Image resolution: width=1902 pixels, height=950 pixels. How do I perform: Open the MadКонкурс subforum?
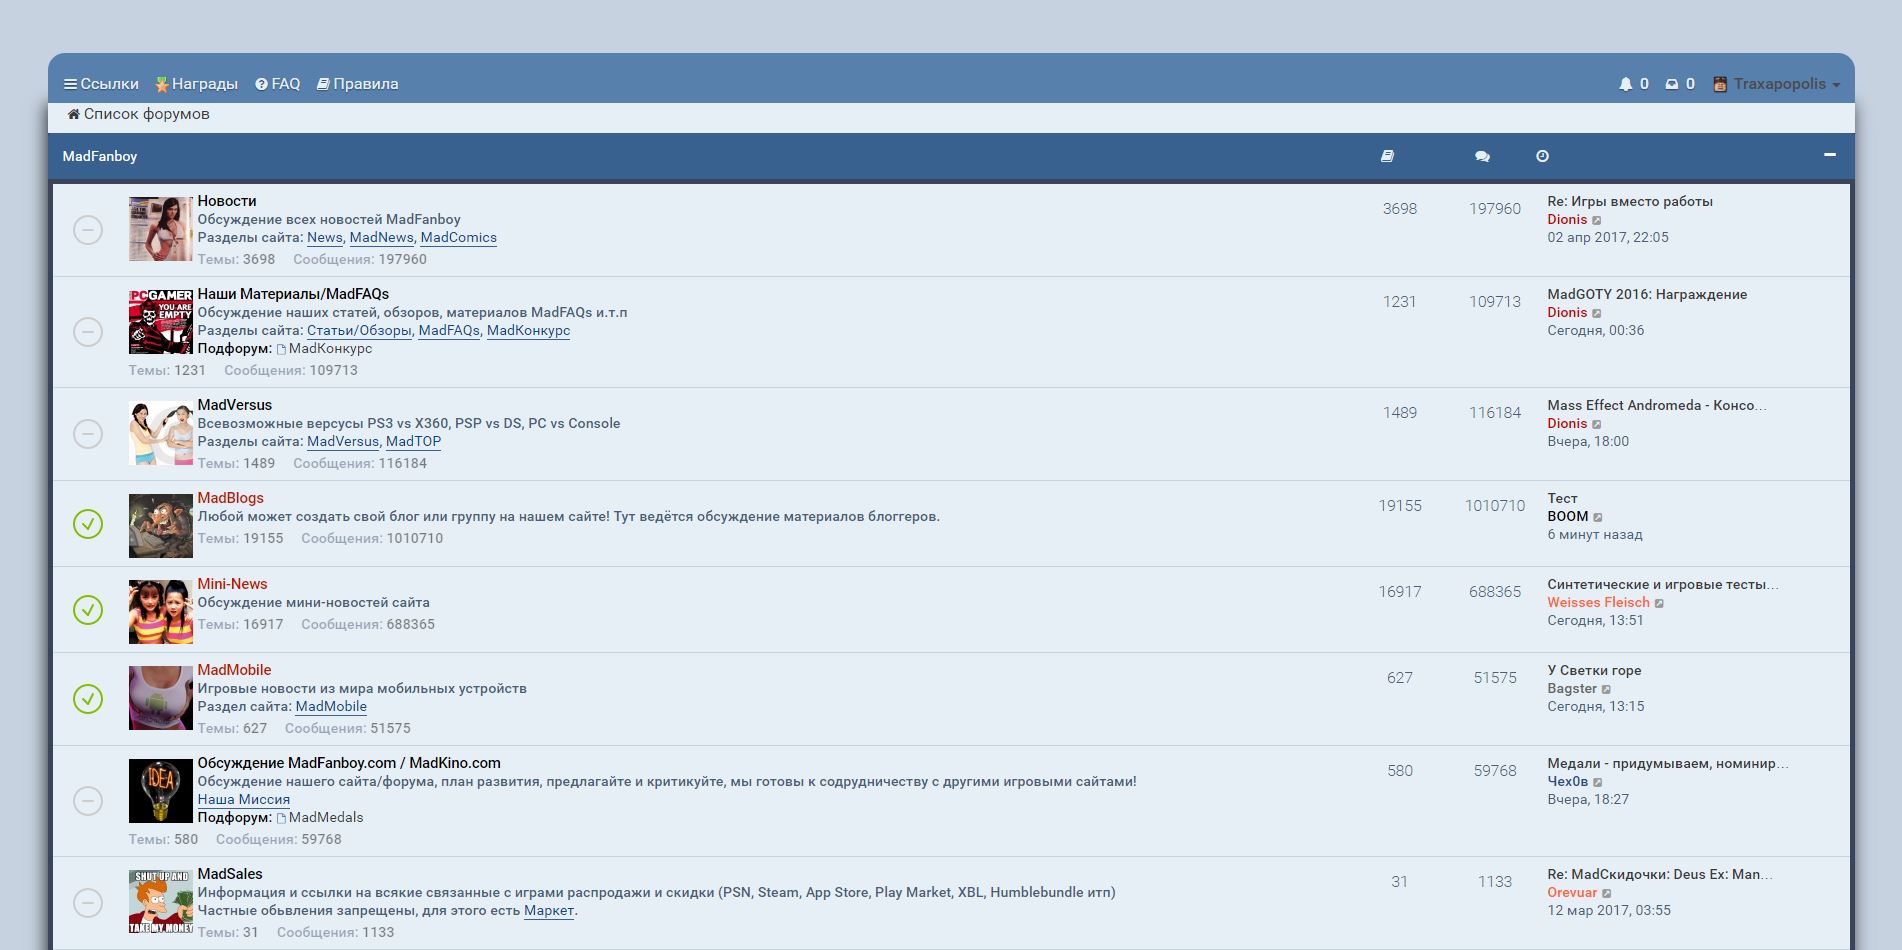(x=330, y=349)
